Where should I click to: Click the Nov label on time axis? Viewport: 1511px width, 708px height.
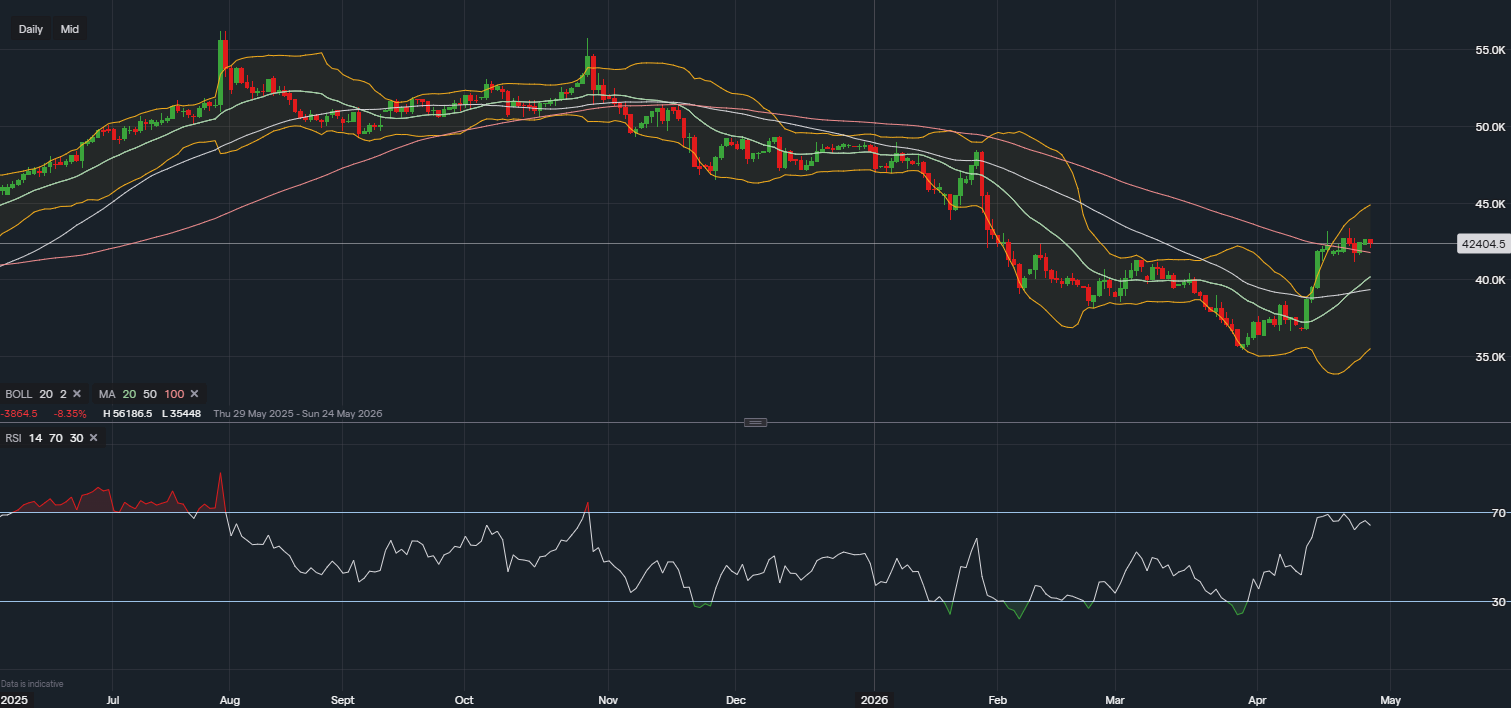(x=606, y=699)
